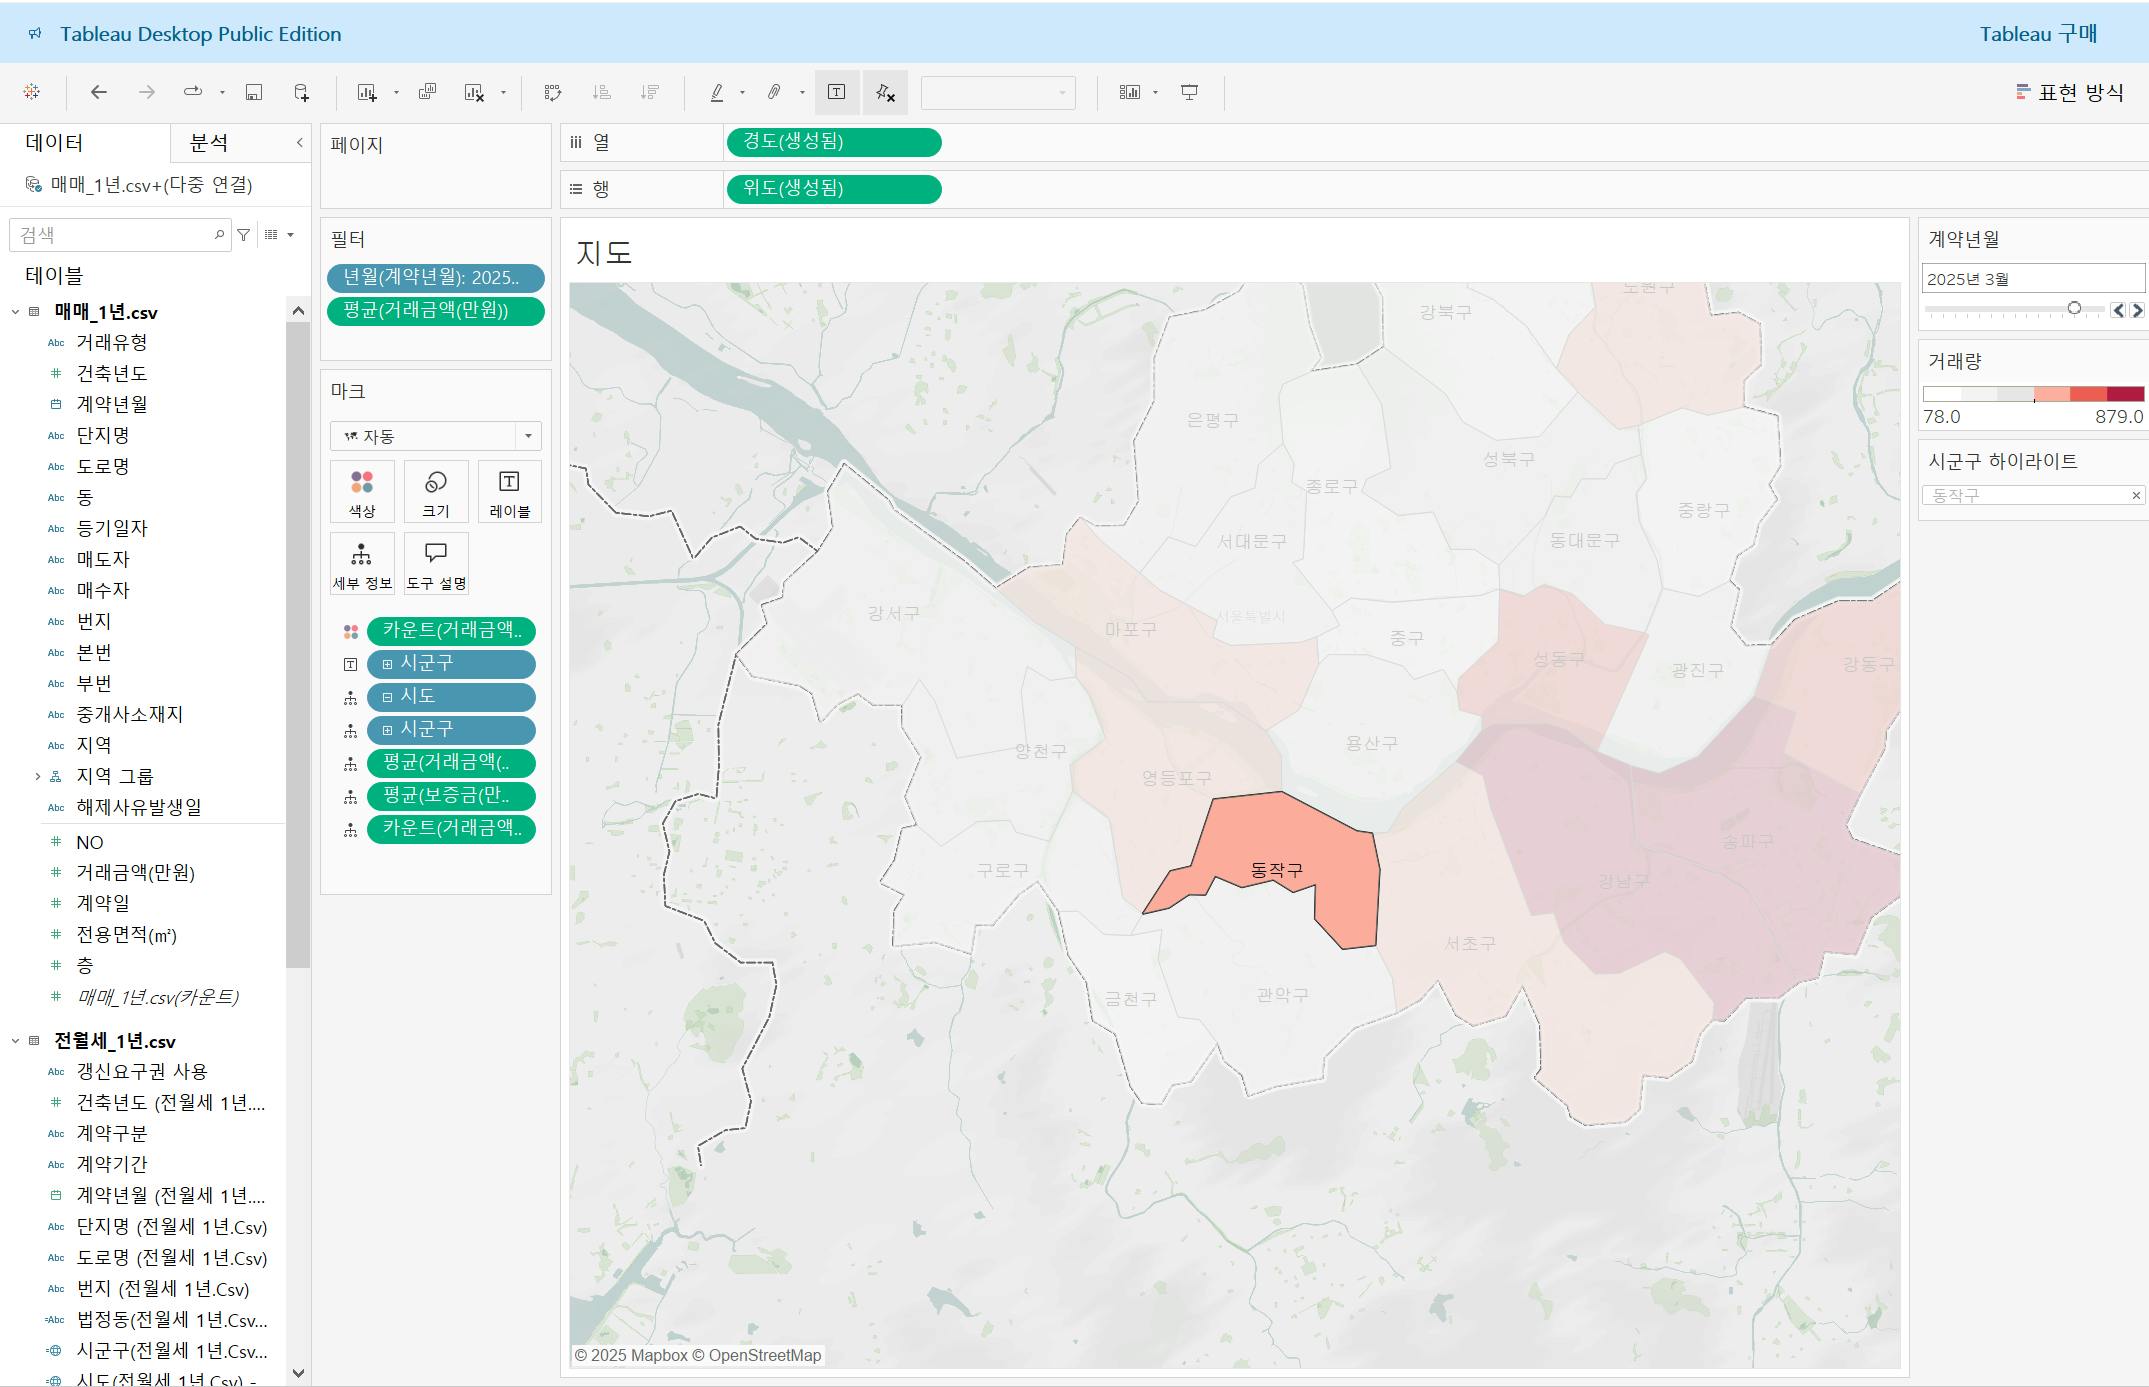Click the Save workbook icon
Viewport: 2149px width, 1387px height.
[254, 92]
